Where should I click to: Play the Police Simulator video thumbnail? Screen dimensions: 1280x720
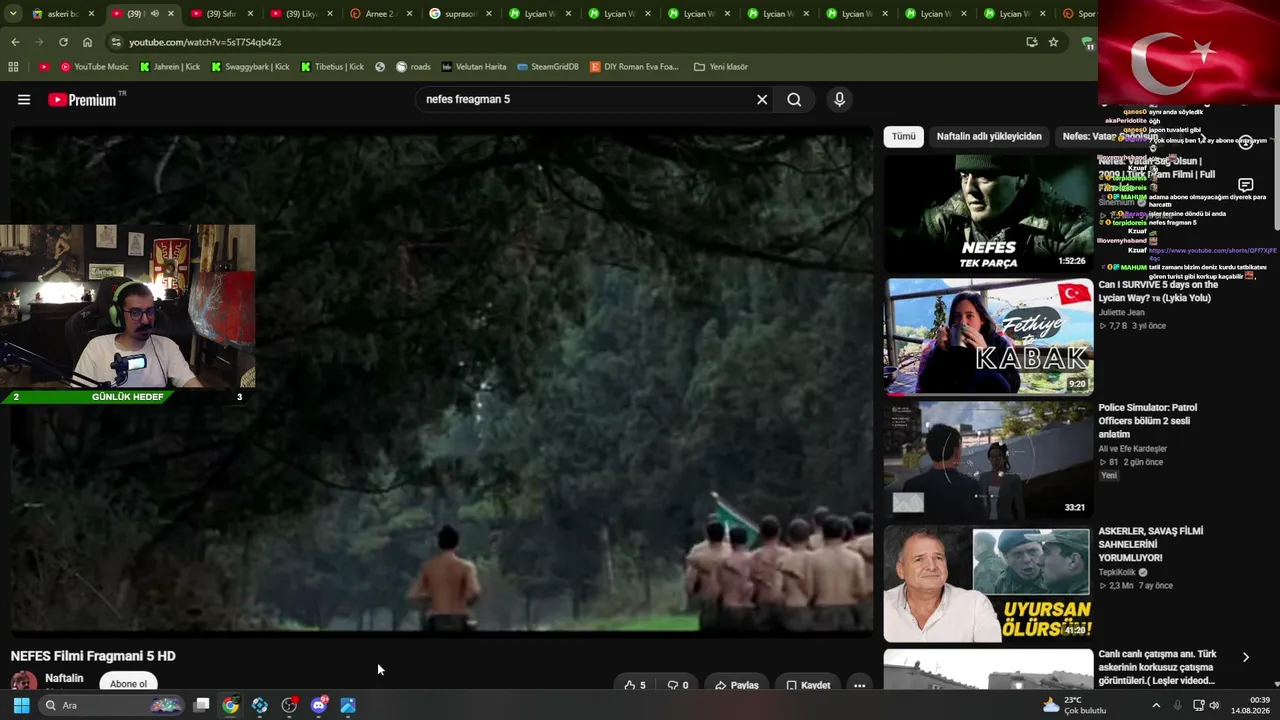click(x=988, y=459)
